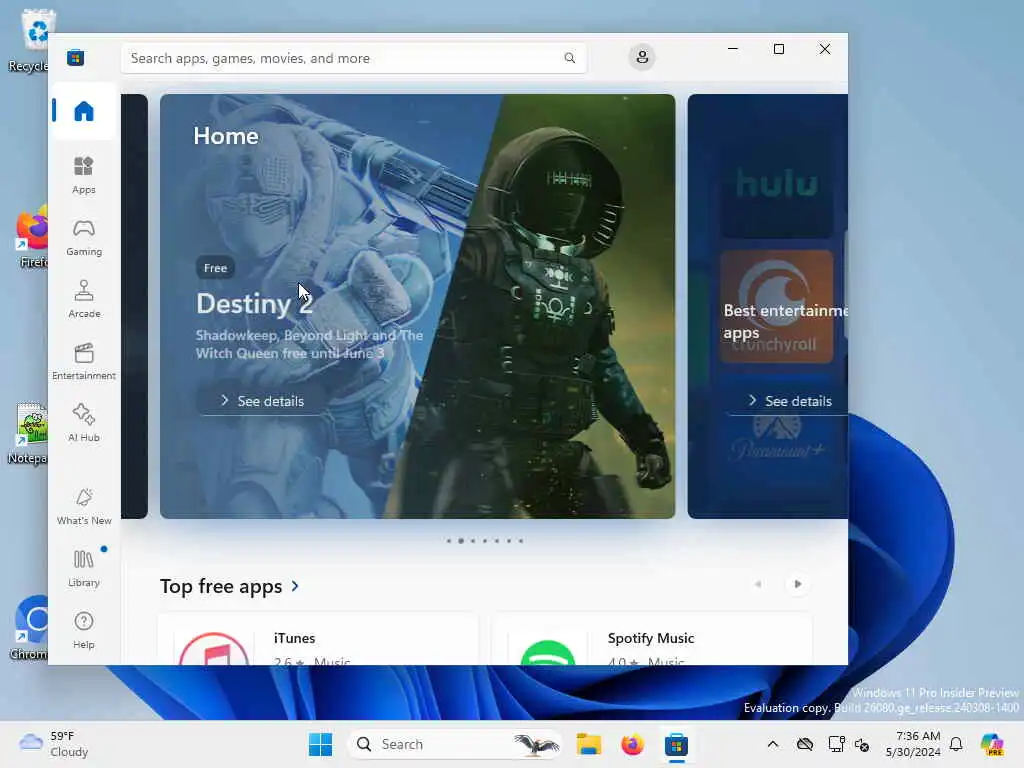1024x768 pixels.
Task: Click the previous arrow in Top free apps
Action: tap(758, 584)
